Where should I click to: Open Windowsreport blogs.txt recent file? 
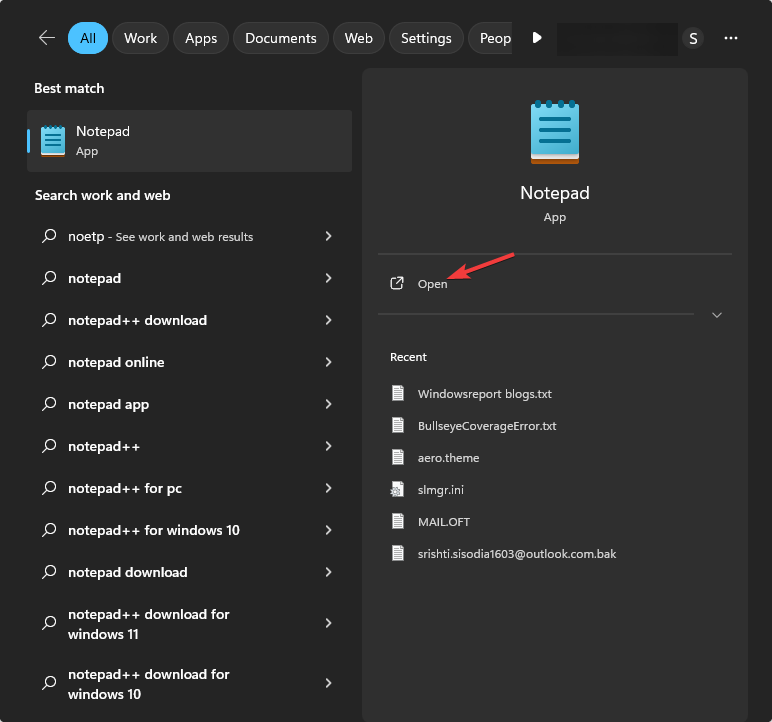coord(470,394)
